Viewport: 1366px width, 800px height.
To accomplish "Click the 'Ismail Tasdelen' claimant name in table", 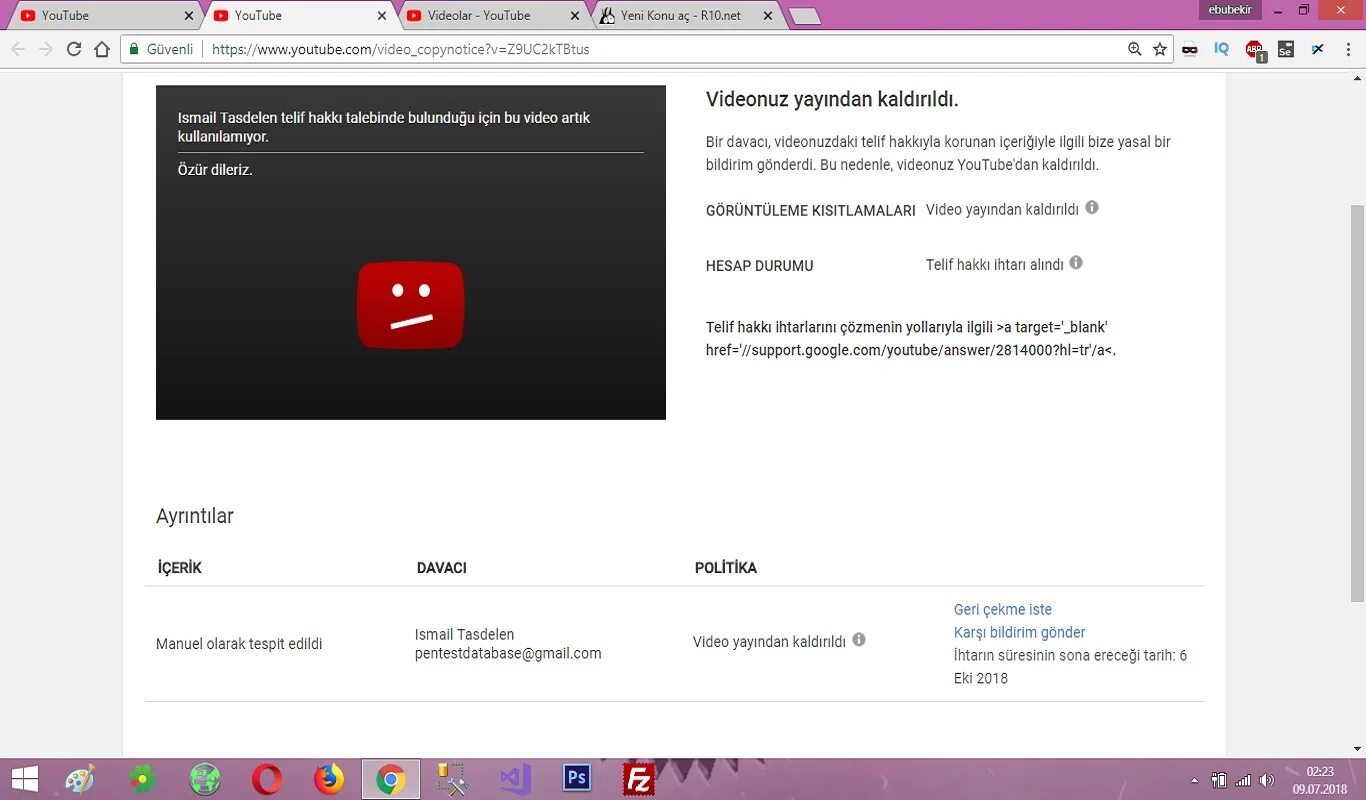I will tap(465, 634).
